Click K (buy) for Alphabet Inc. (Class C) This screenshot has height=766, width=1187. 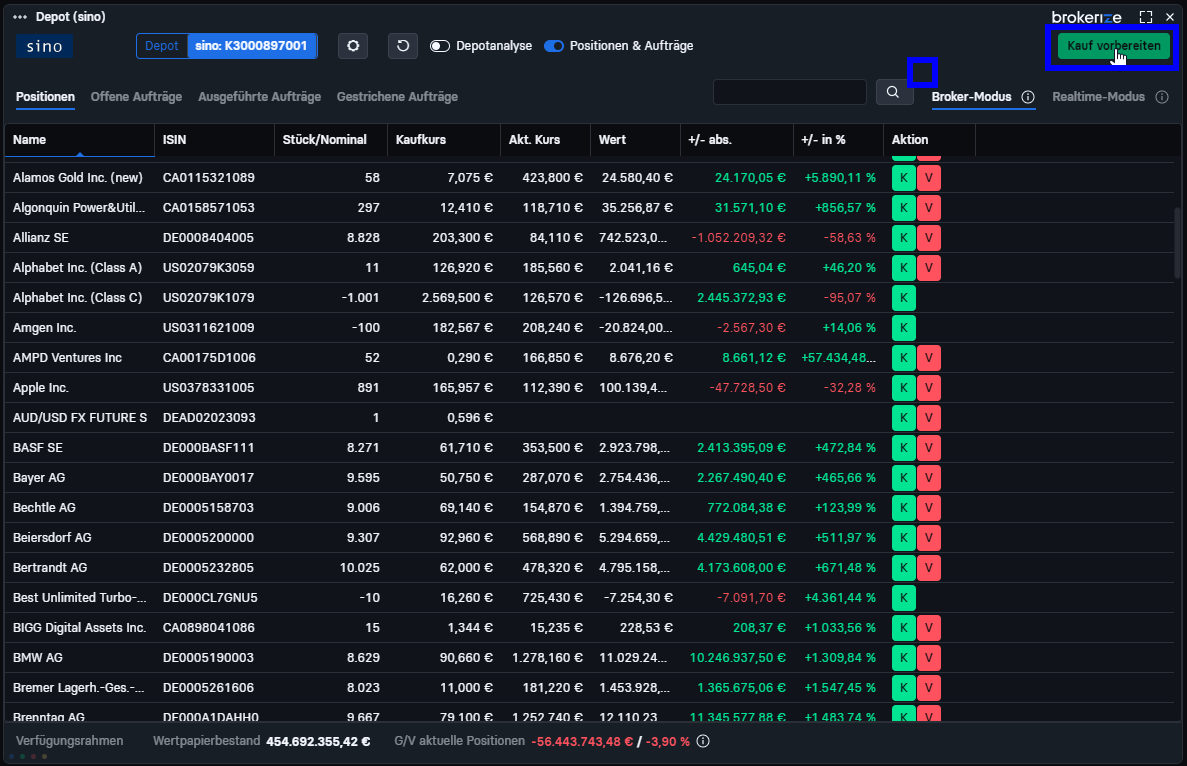pyautogui.click(x=904, y=297)
